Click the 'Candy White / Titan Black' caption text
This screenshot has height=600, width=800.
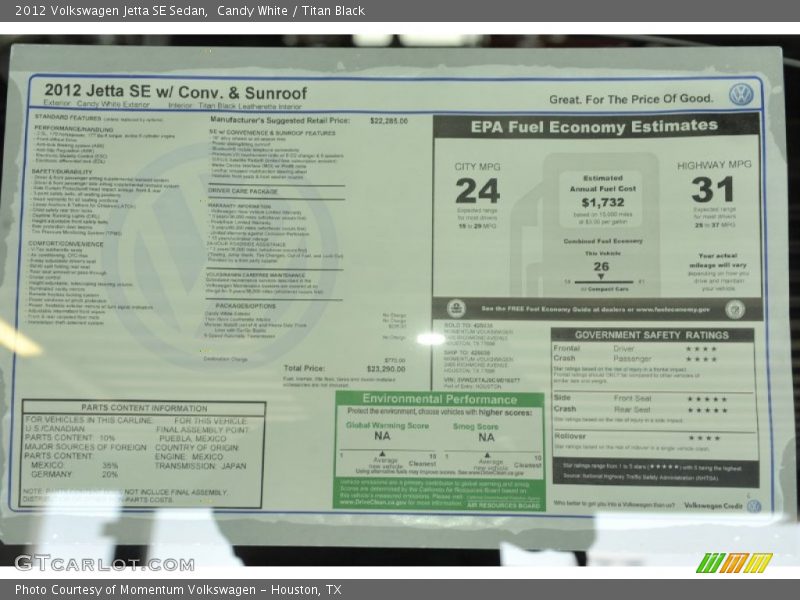tap(291, 11)
